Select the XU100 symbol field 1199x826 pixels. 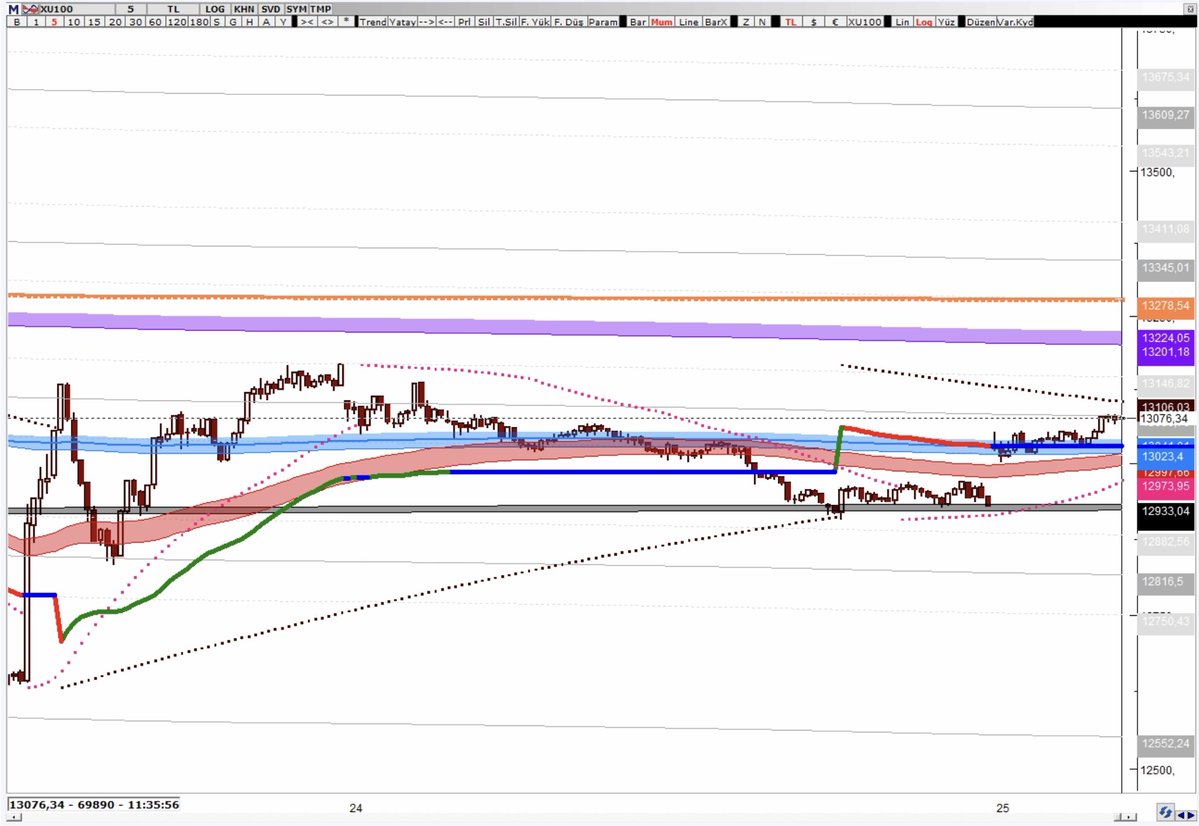coord(77,9)
